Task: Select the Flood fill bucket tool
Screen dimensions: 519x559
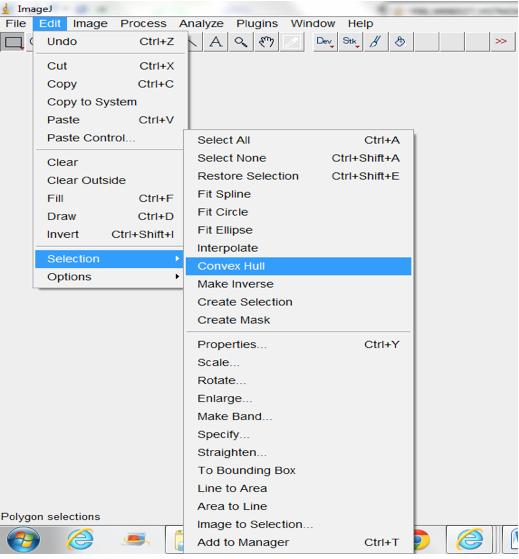Action: [x=401, y=42]
